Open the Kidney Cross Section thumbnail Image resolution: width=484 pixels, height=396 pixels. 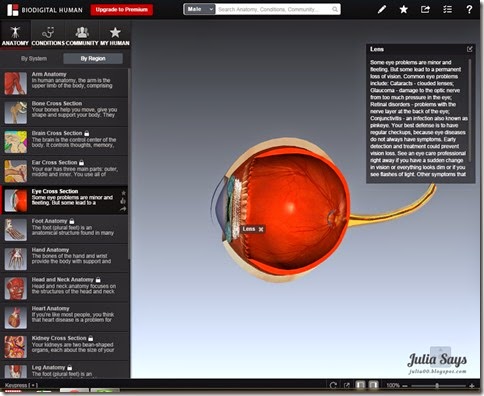[16, 347]
